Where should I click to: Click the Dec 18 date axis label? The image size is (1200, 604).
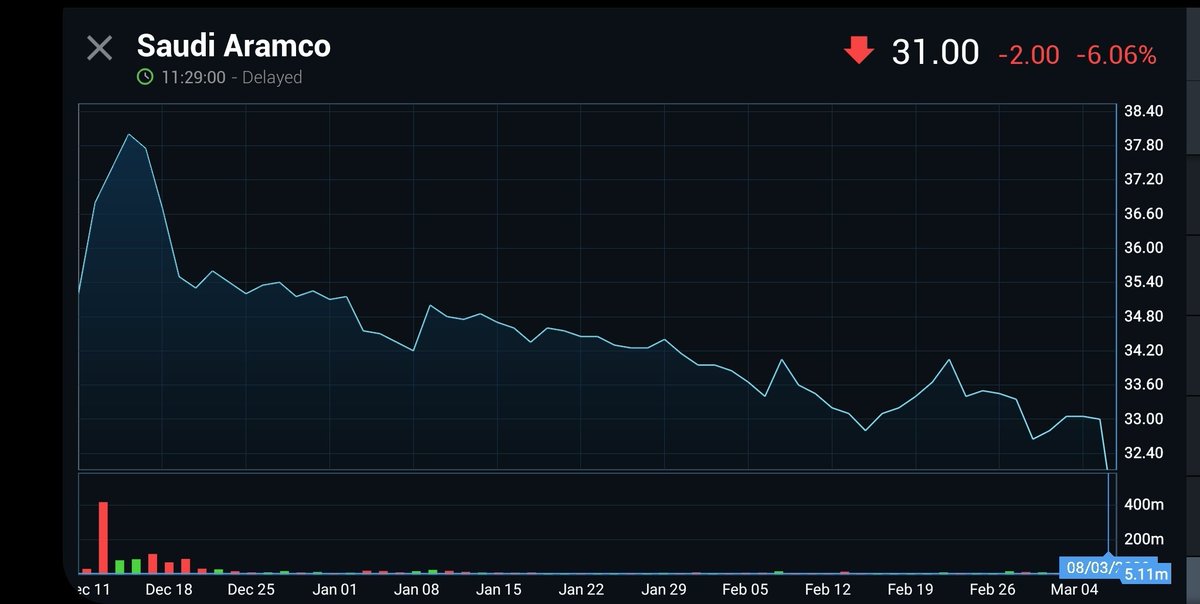(x=168, y=590)
